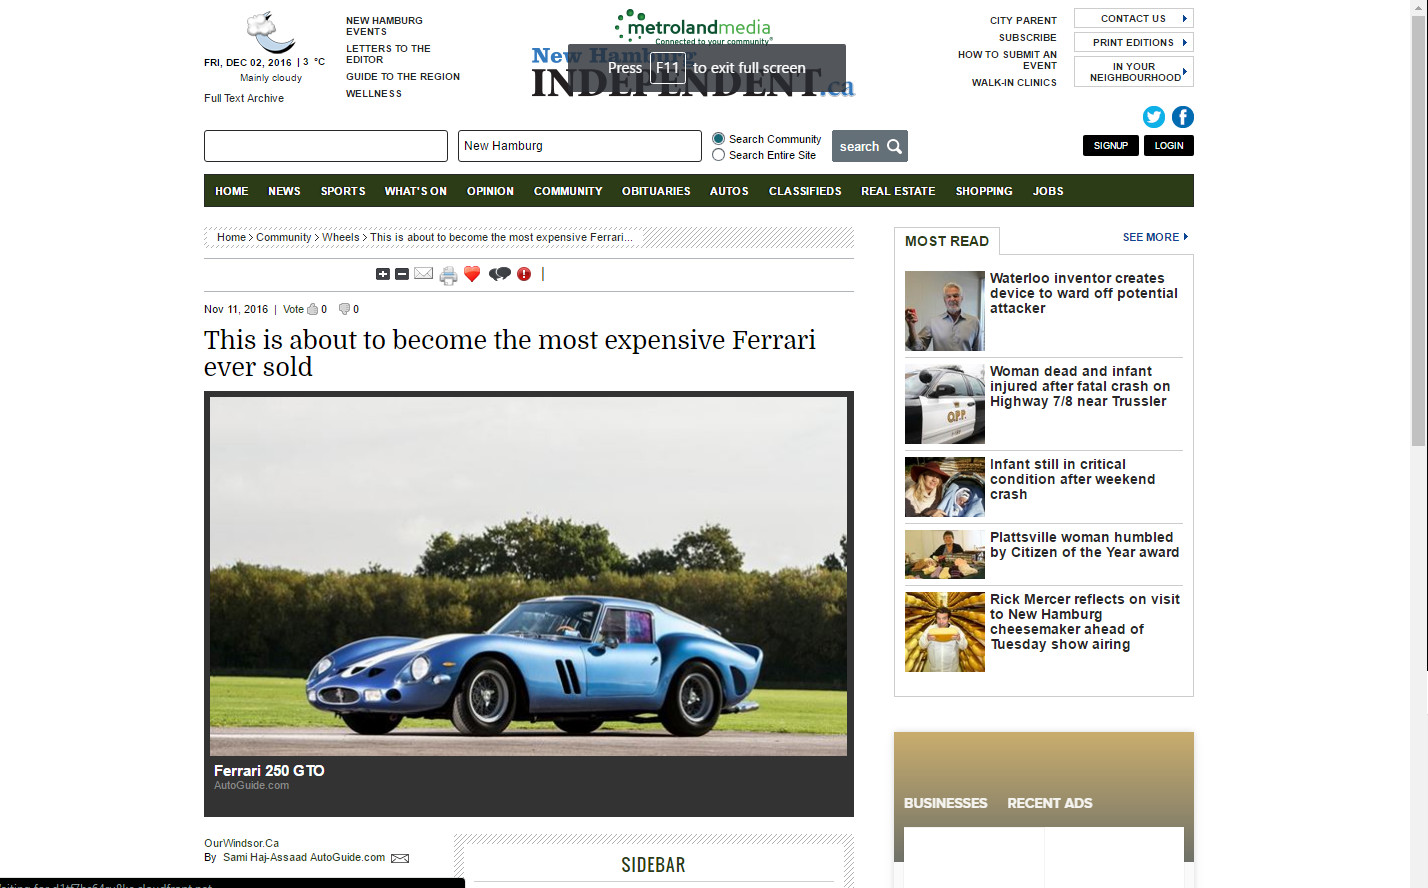Open Waterloo inventor article headline

tap(1084, 293)
